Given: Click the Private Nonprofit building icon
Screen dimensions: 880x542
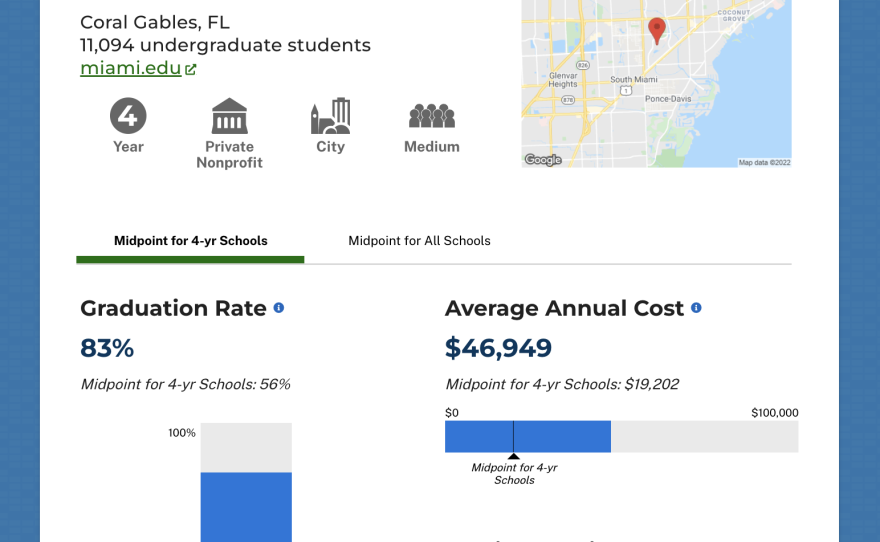Looking at the screenshot, I should 229,116.
